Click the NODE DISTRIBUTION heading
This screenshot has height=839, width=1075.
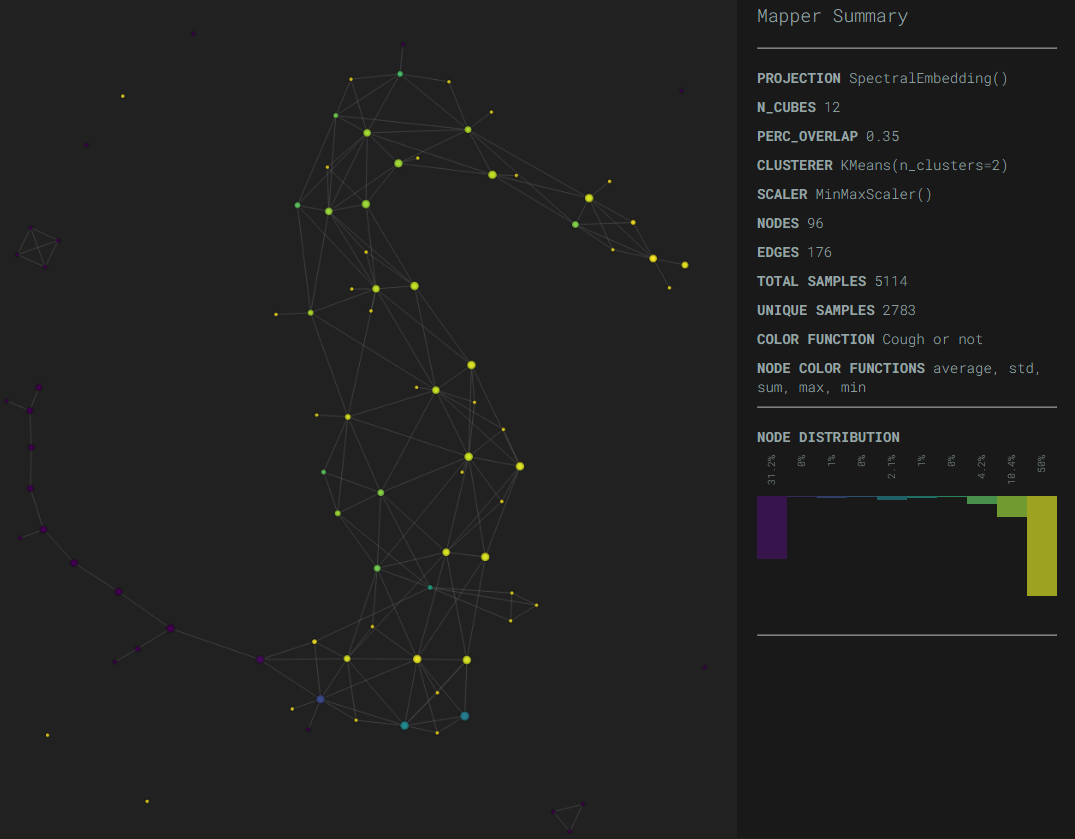(828, 437)
